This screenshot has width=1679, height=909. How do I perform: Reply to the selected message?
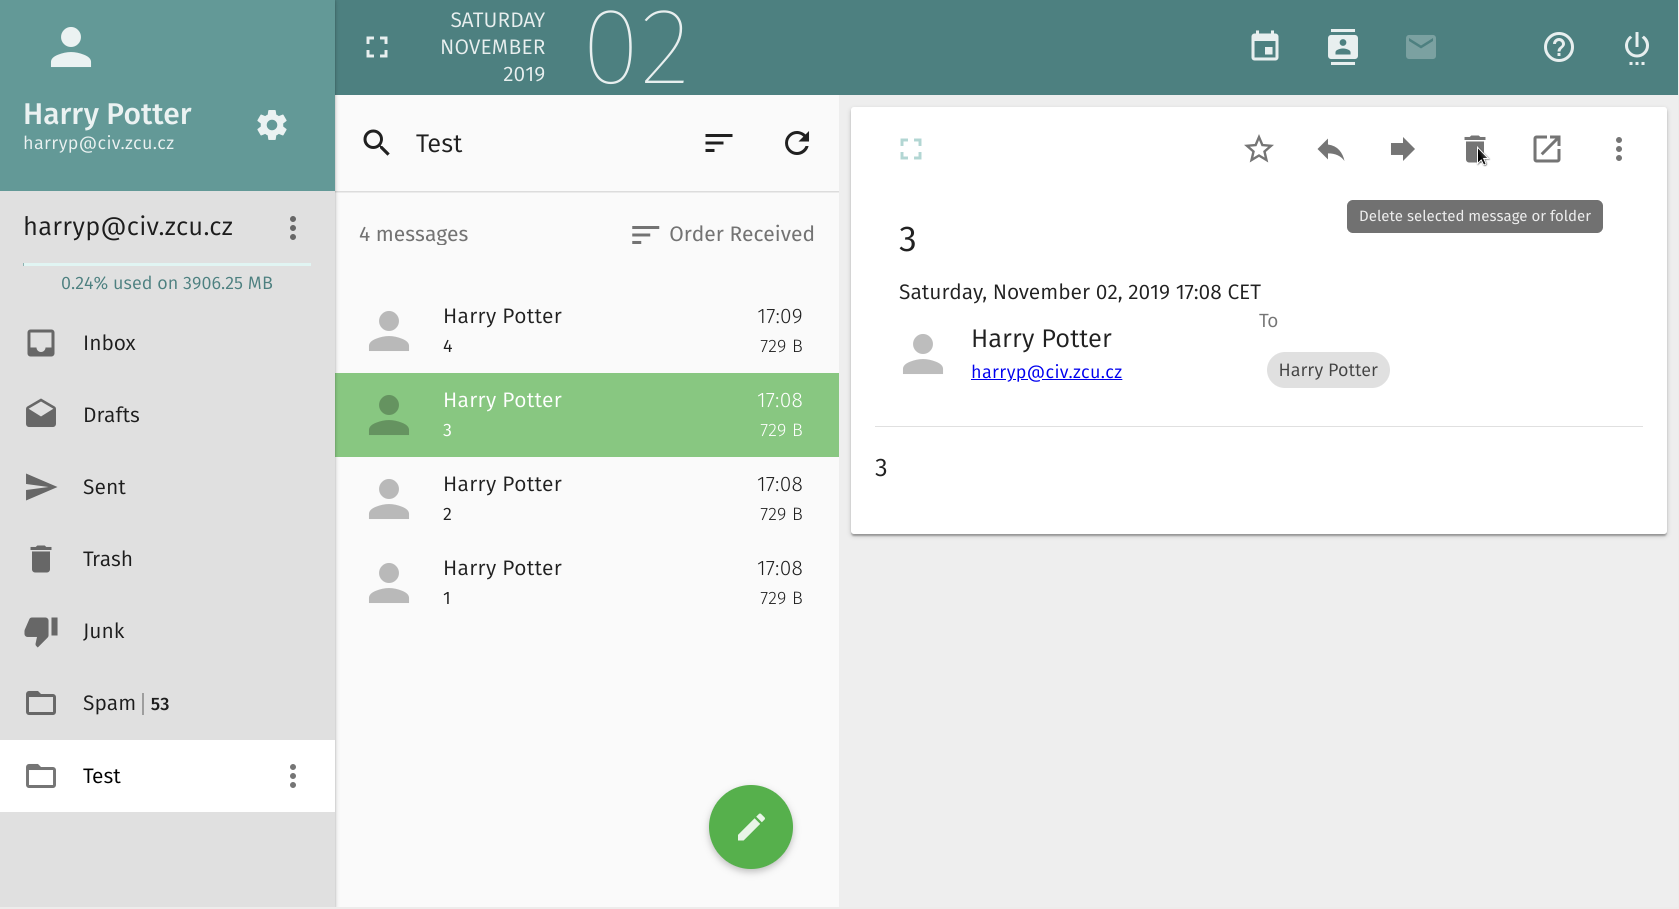click(x=1330, y=150)
